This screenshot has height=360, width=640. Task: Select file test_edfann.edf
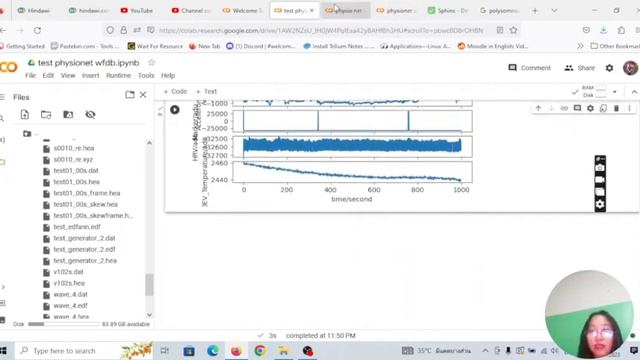click(77, 227)
